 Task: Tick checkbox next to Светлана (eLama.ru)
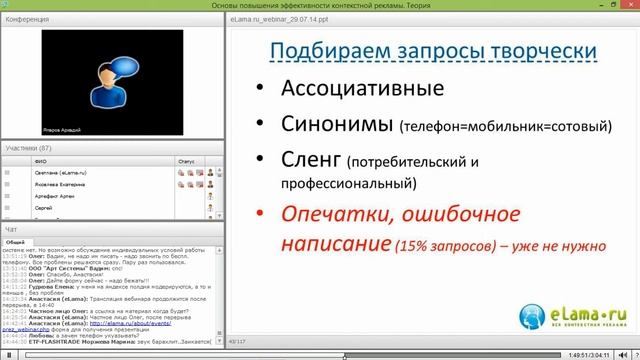(x=7, y=173)
